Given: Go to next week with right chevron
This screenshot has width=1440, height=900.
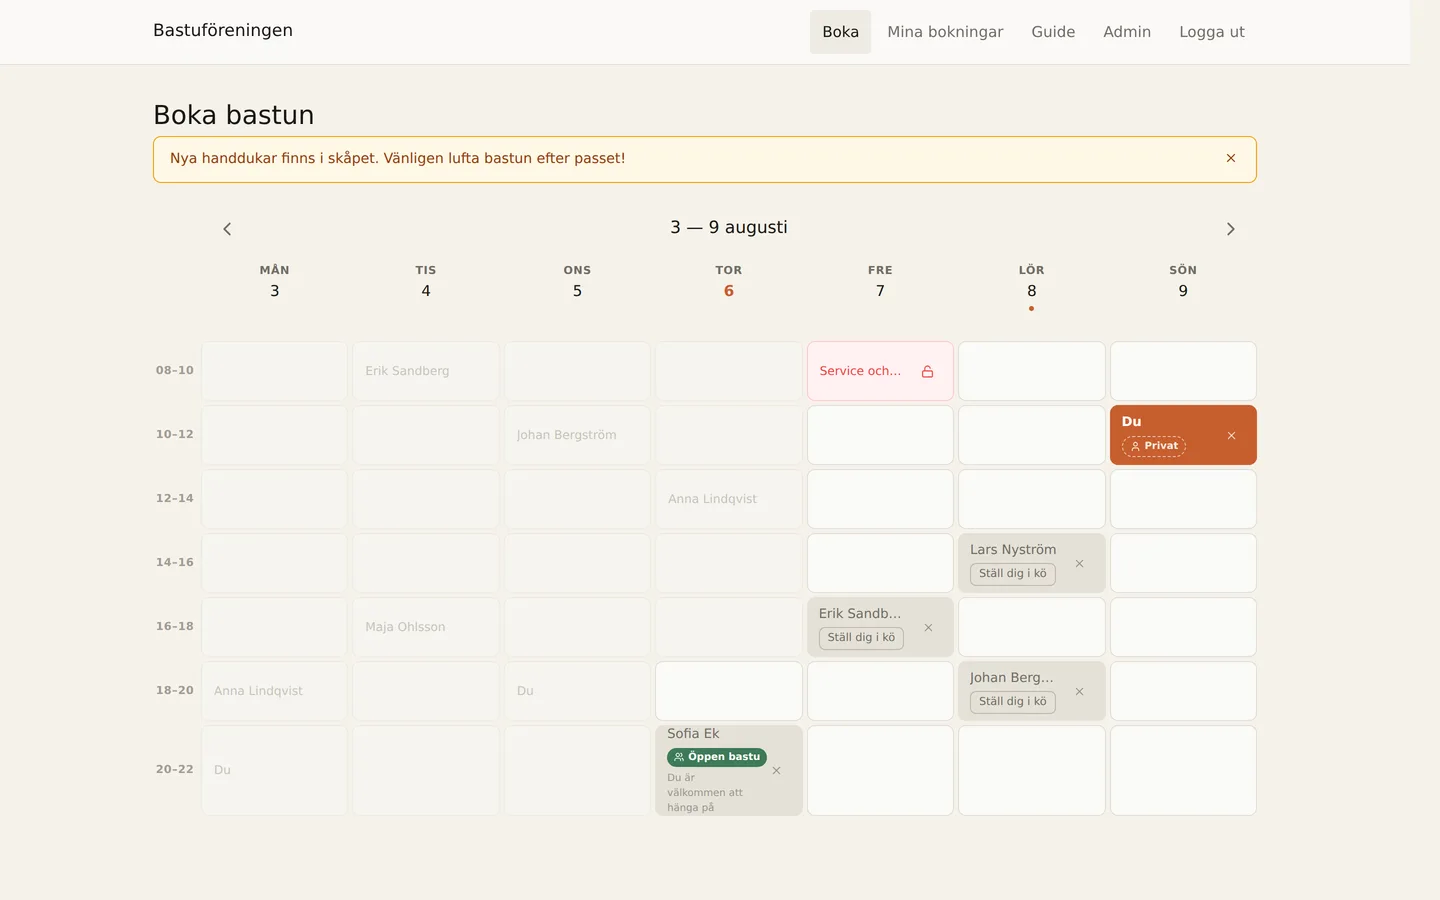Looking at the screenshot, I should point(1231,229).
